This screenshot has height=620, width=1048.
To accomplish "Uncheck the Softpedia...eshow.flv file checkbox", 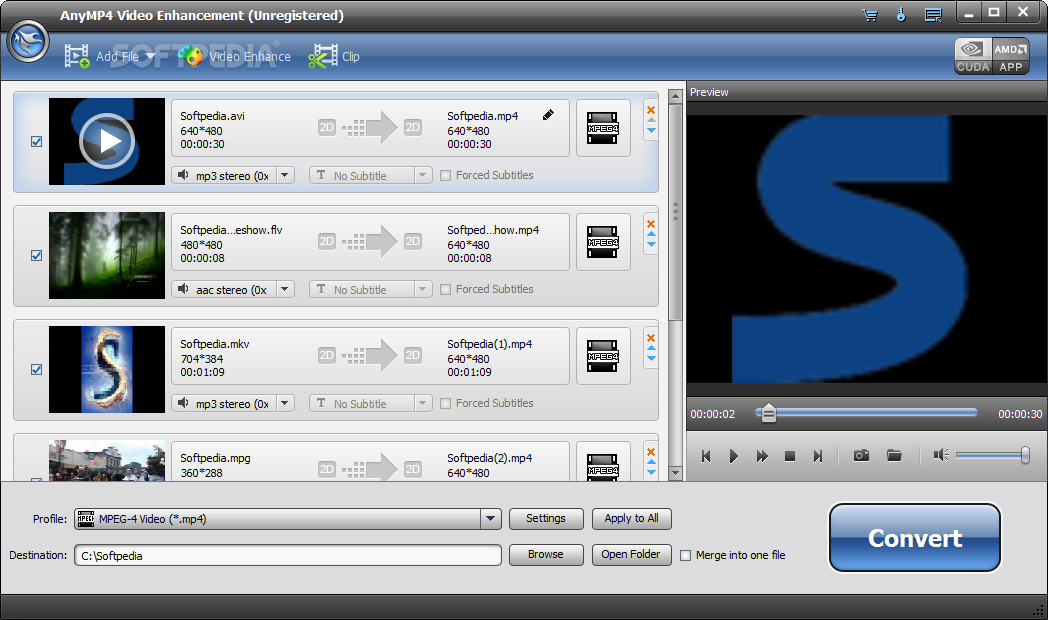I will 37,255.
